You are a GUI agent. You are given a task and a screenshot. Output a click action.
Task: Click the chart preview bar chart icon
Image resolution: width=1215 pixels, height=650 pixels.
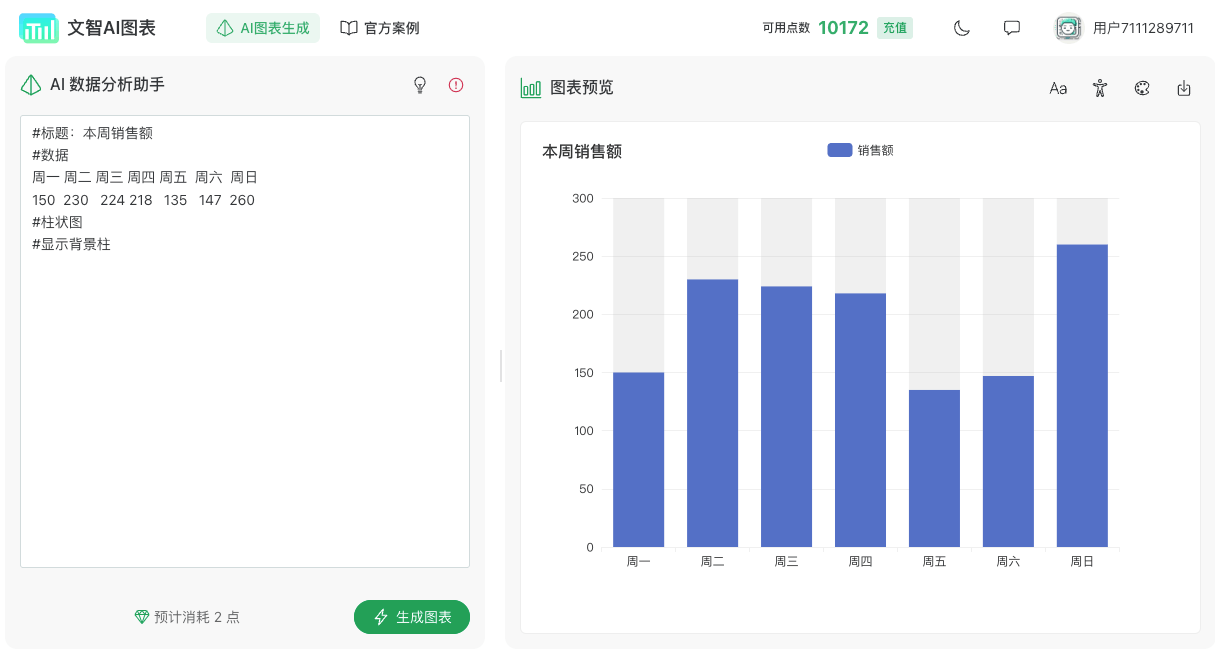tap(531, 88)
